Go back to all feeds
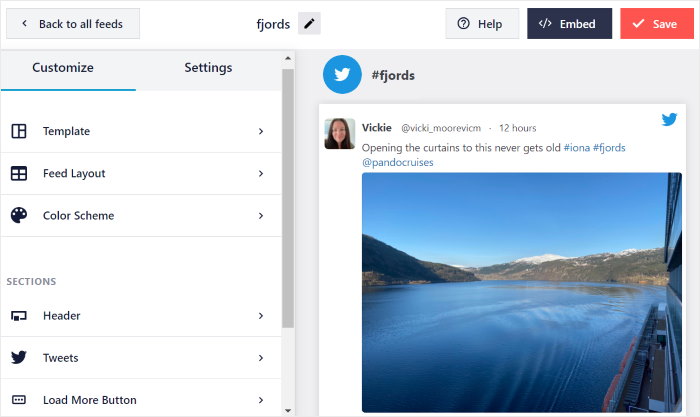Image resolution: width=700 pixels, height=417 pixels. (73, 24)
